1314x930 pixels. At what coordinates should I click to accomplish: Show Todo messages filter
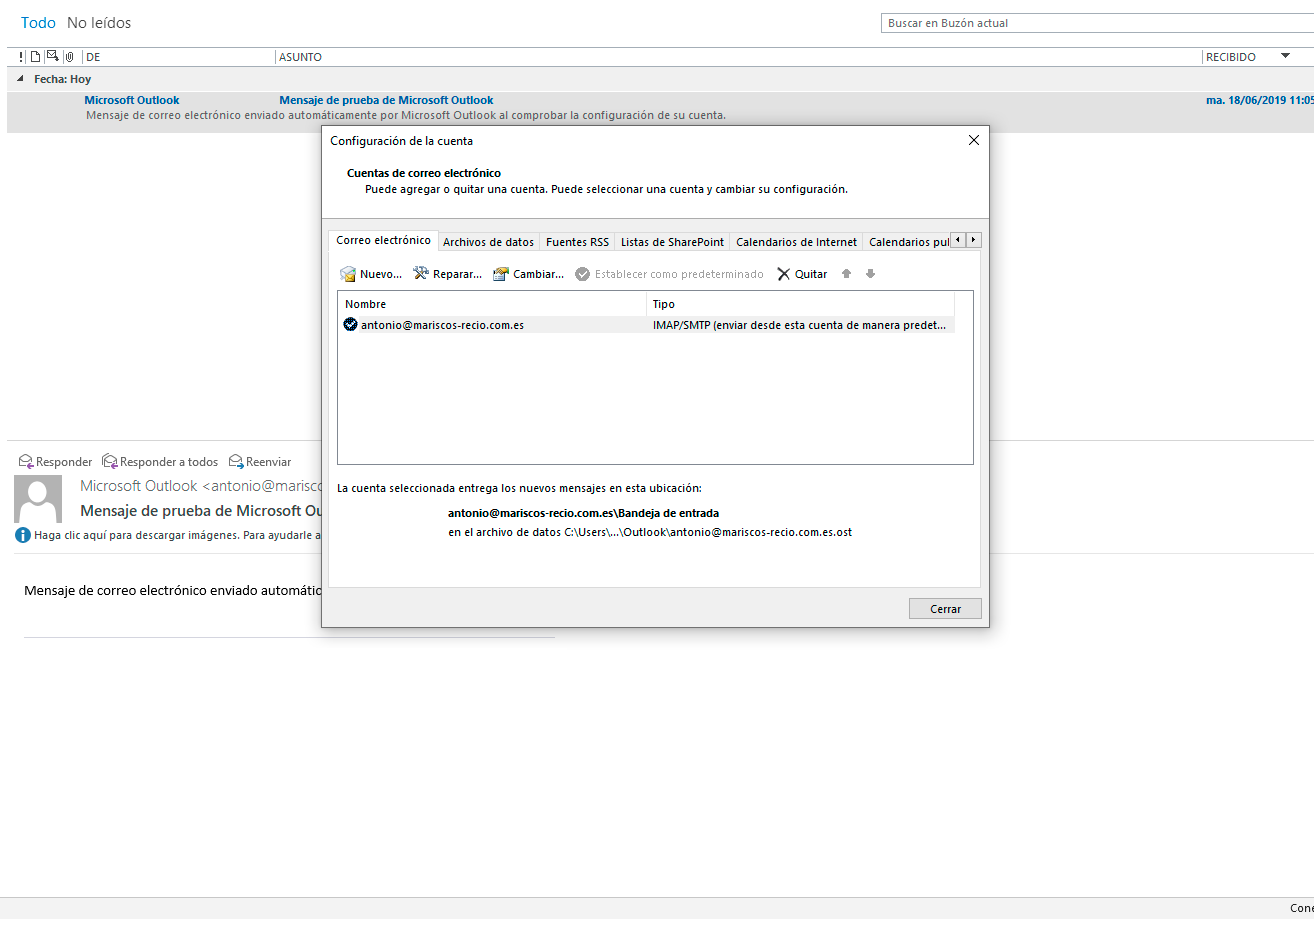pyautogui.click(x=38, y=23)
